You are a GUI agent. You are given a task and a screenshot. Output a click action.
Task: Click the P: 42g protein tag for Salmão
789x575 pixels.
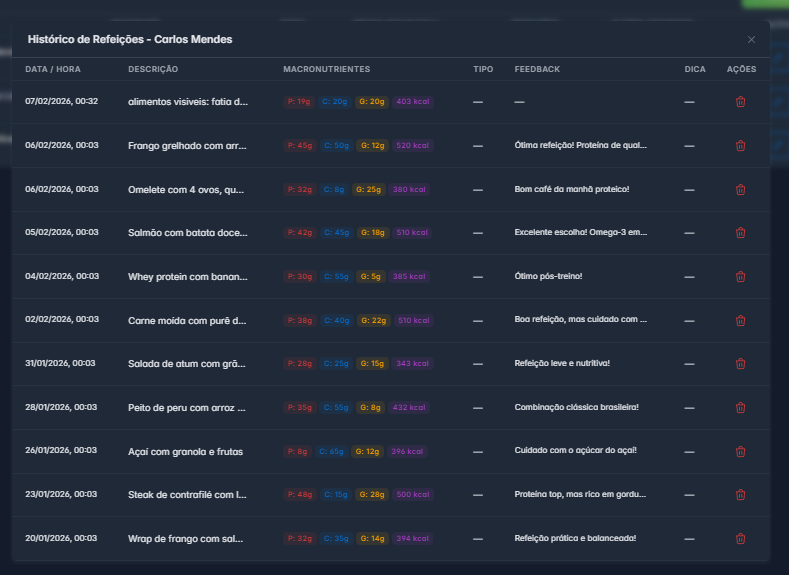[x=299, y=233]
